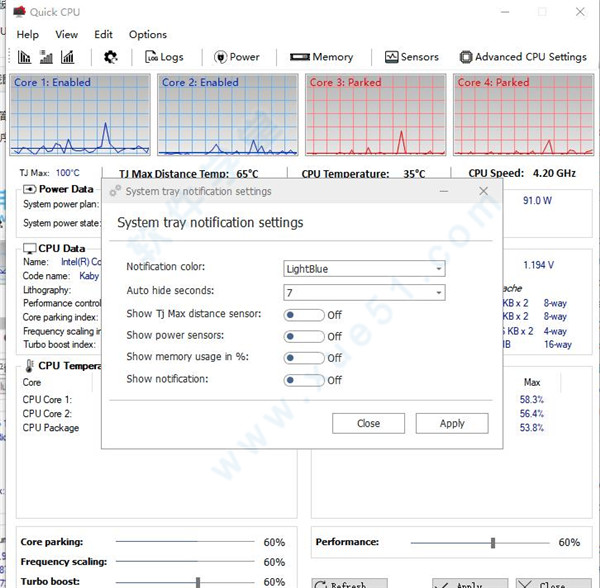The height and width of the screenshot is (588, 600).
Task: Open the Logs toolbar item
Action: point(164,57)
